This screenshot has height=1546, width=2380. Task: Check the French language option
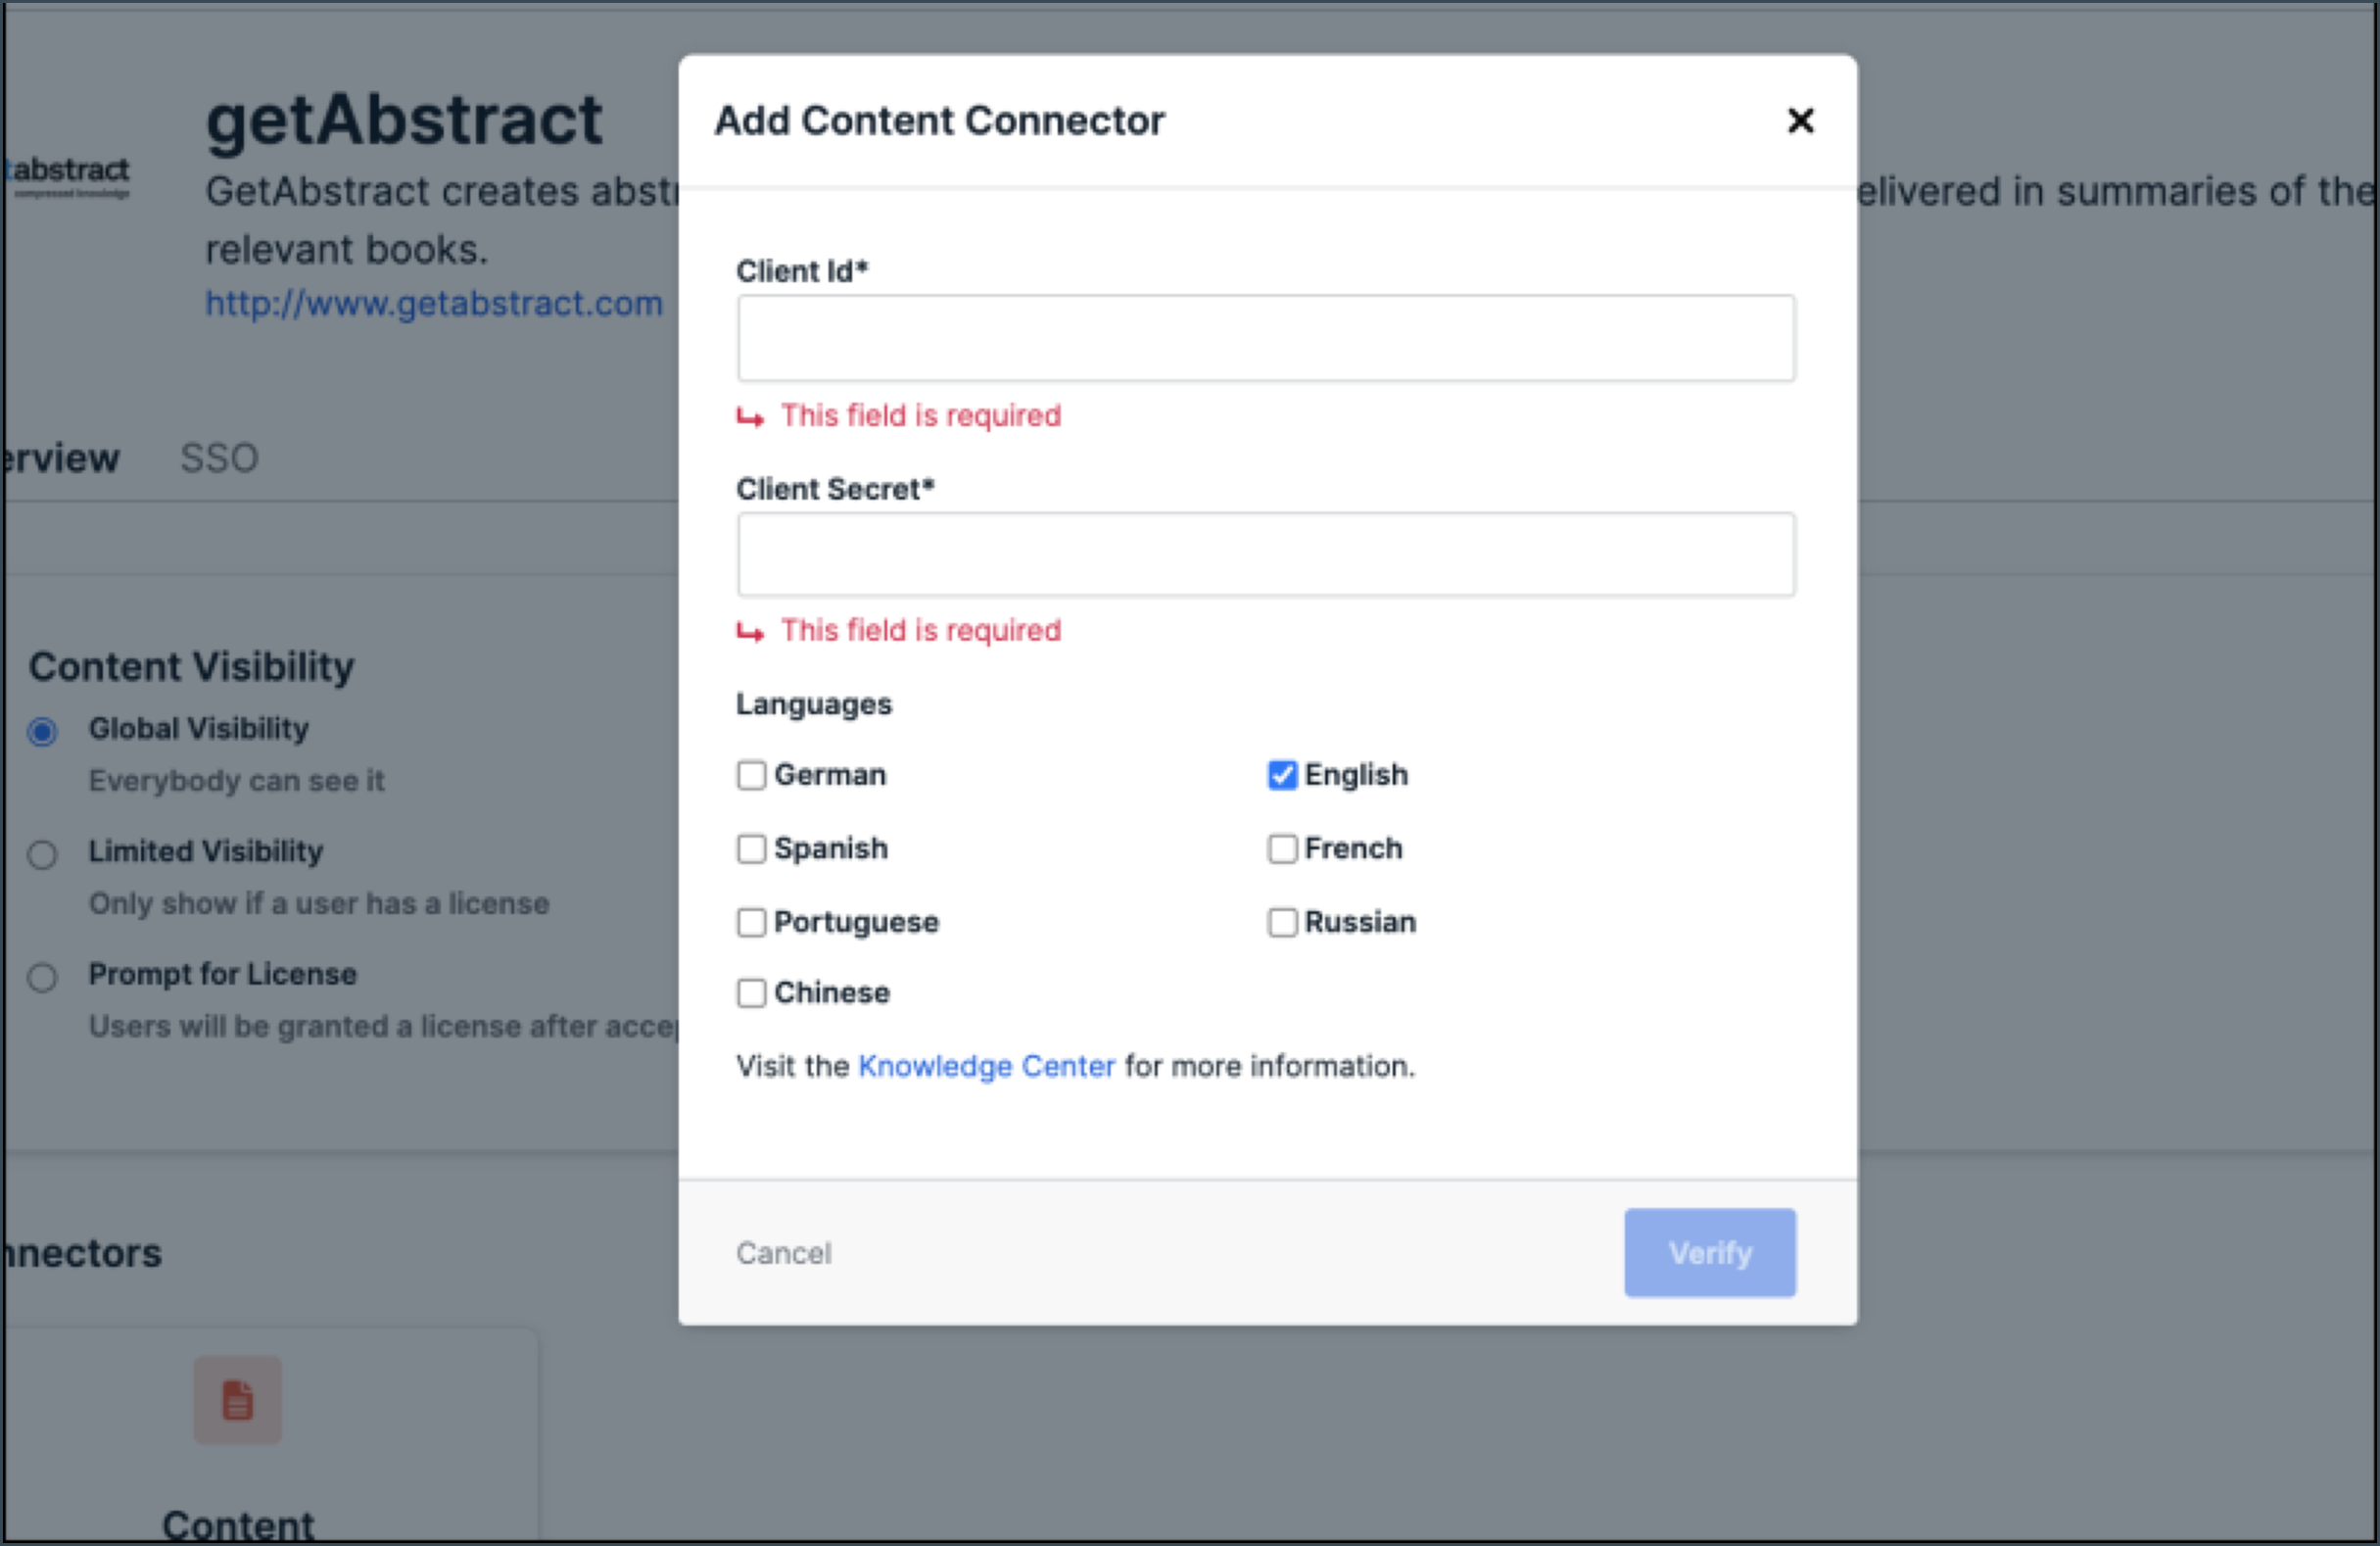(x=1283, y=849)
